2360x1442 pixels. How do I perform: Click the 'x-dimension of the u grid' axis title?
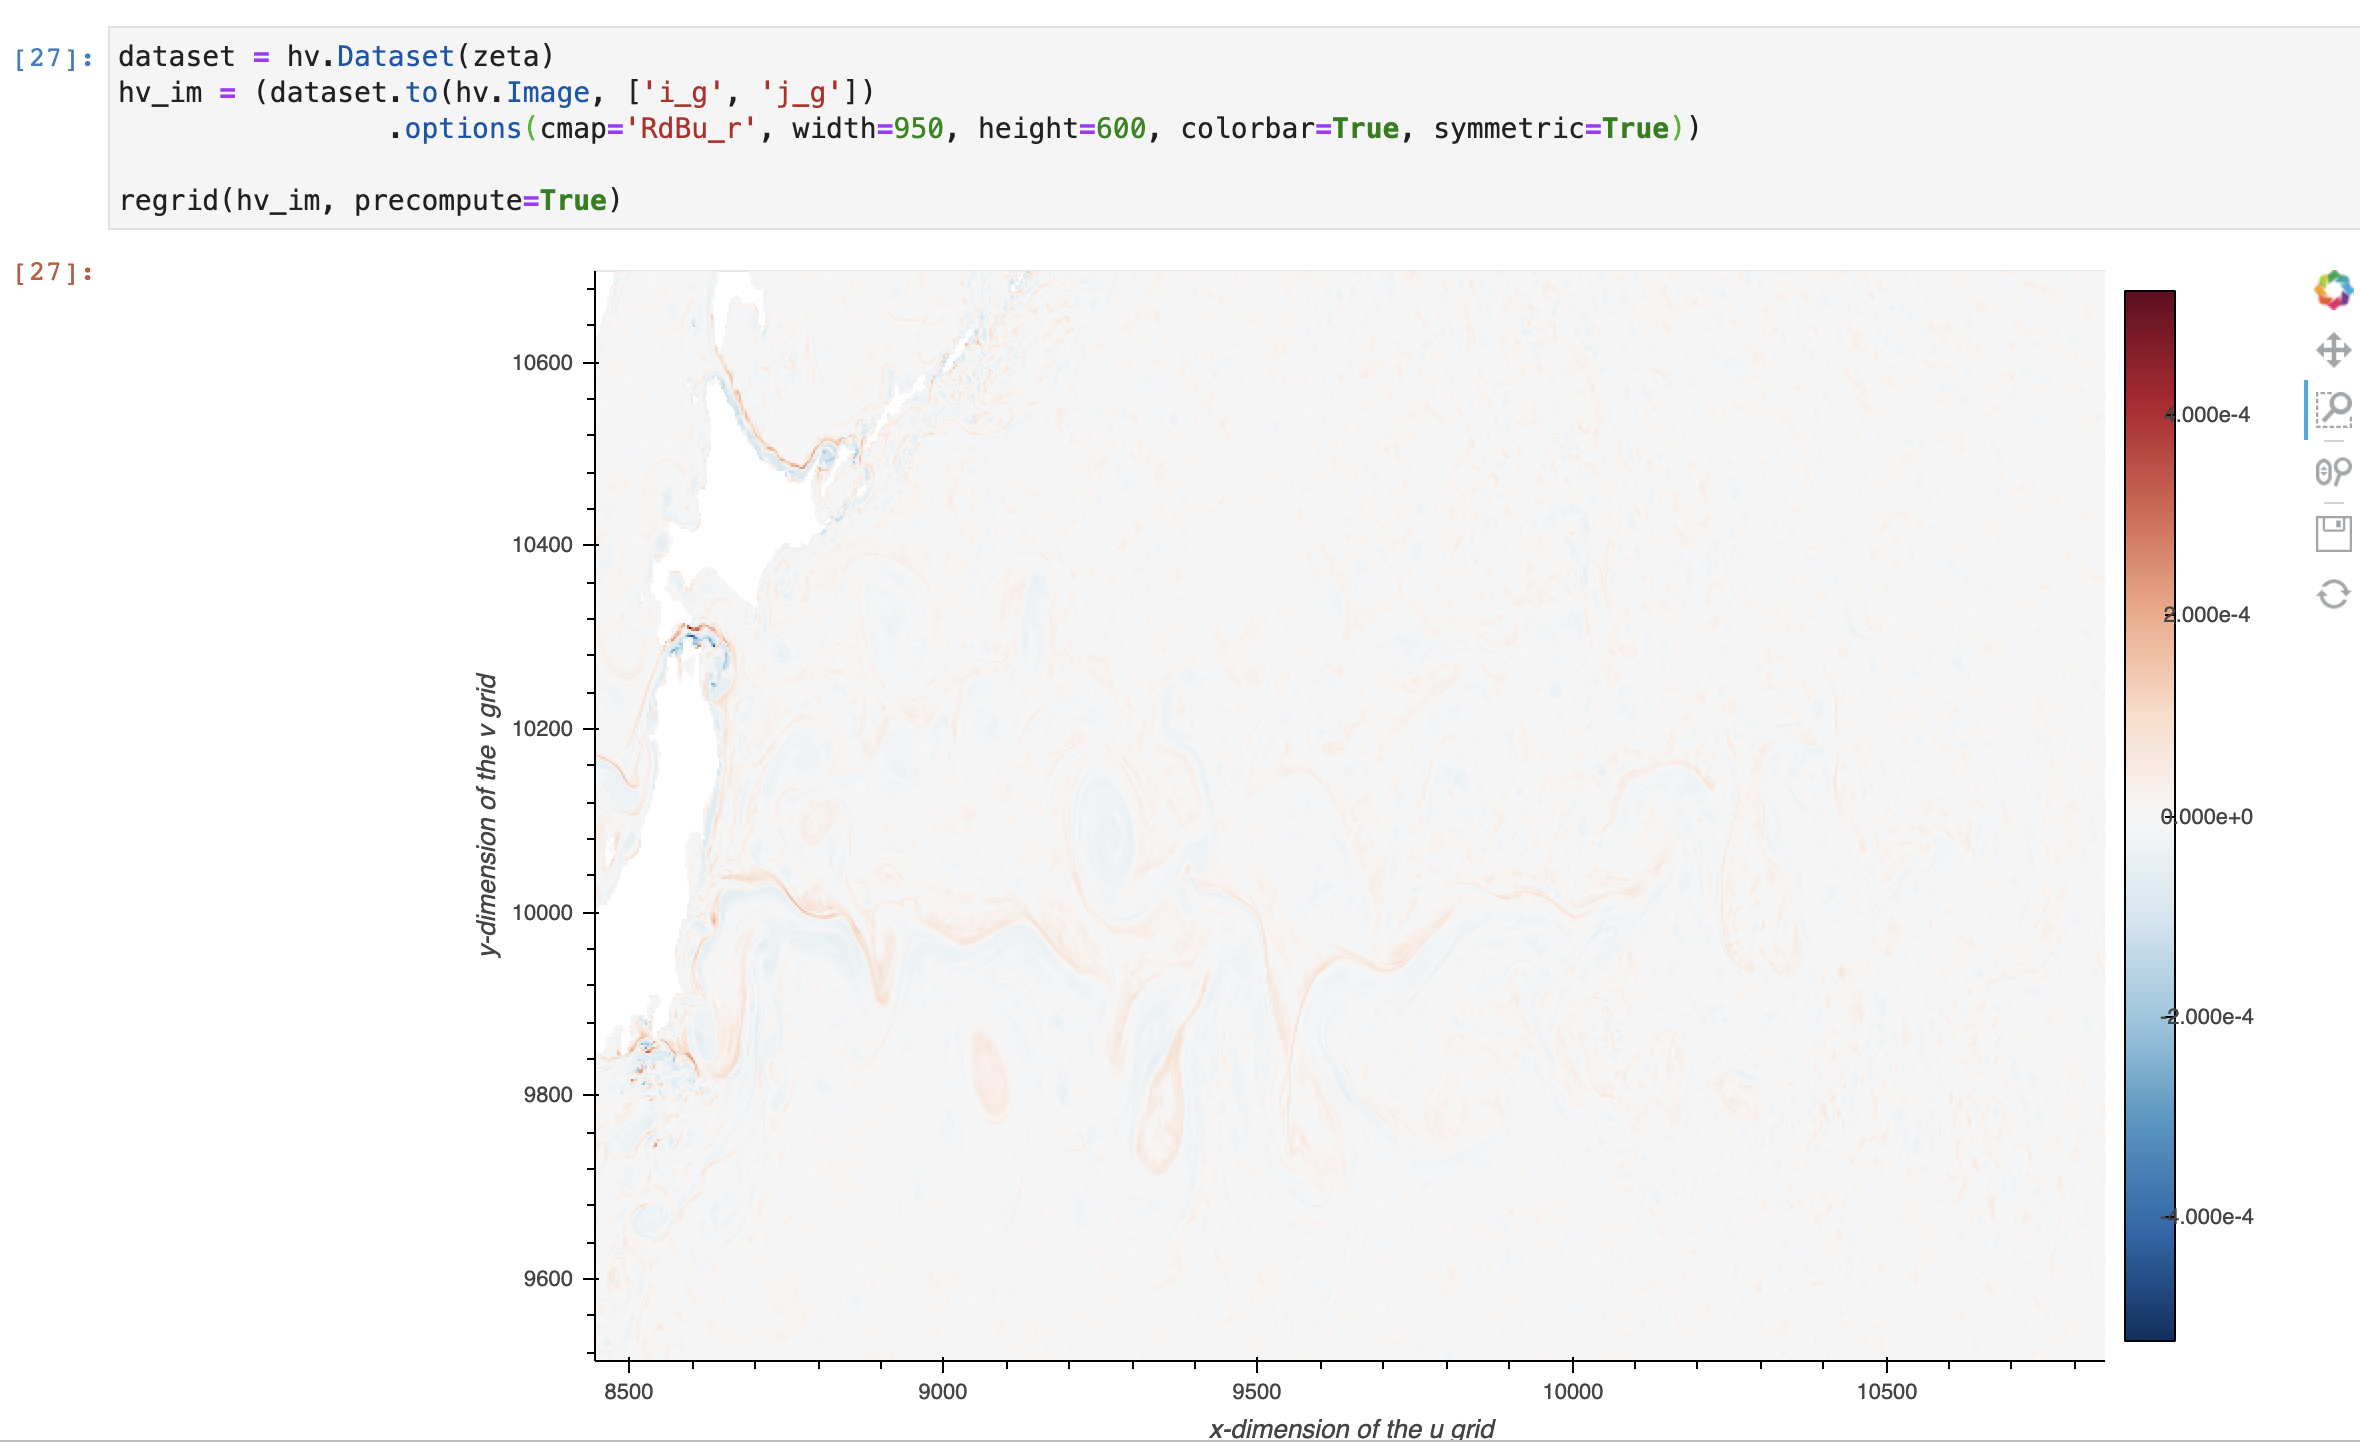(x=1352, y=1429)
